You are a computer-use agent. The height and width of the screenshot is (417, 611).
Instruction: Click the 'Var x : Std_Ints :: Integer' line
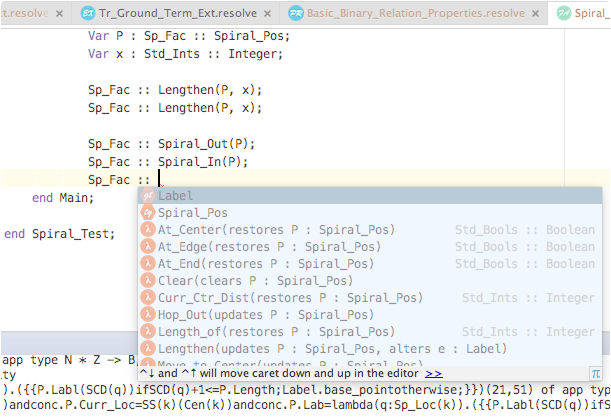point(185,54)
